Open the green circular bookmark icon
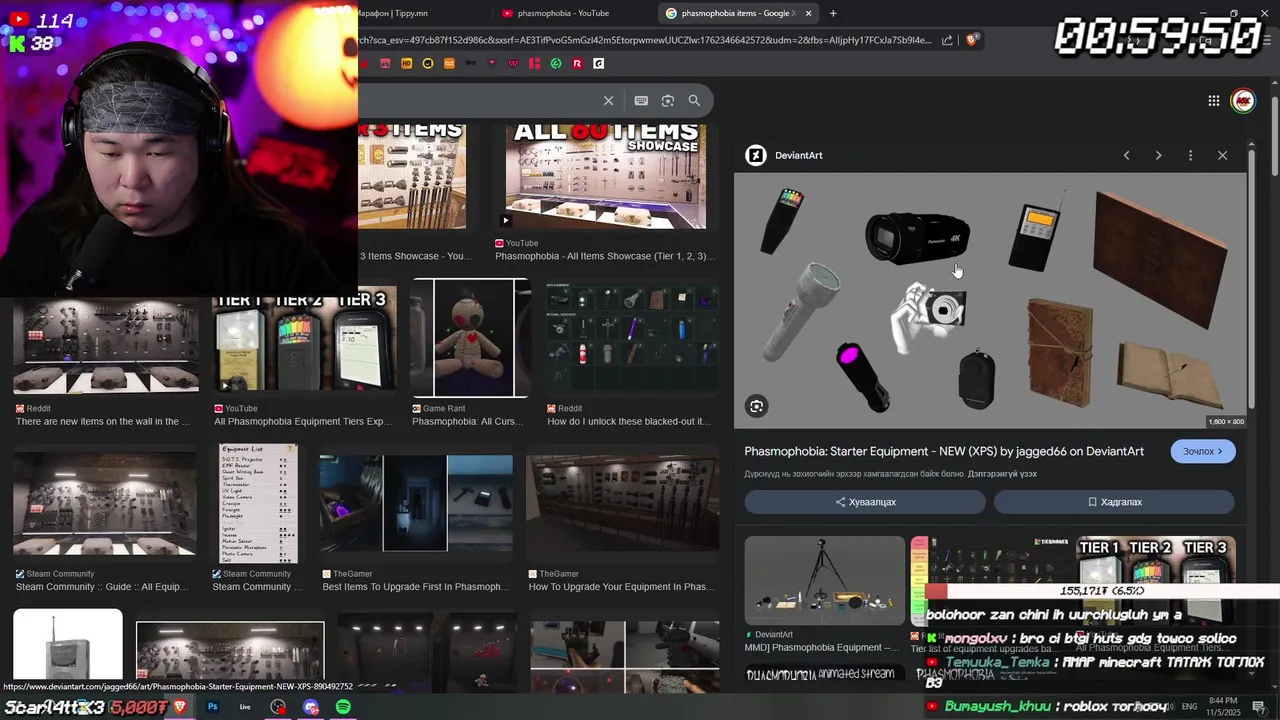 pyautogui.click(x=556, y=63)
